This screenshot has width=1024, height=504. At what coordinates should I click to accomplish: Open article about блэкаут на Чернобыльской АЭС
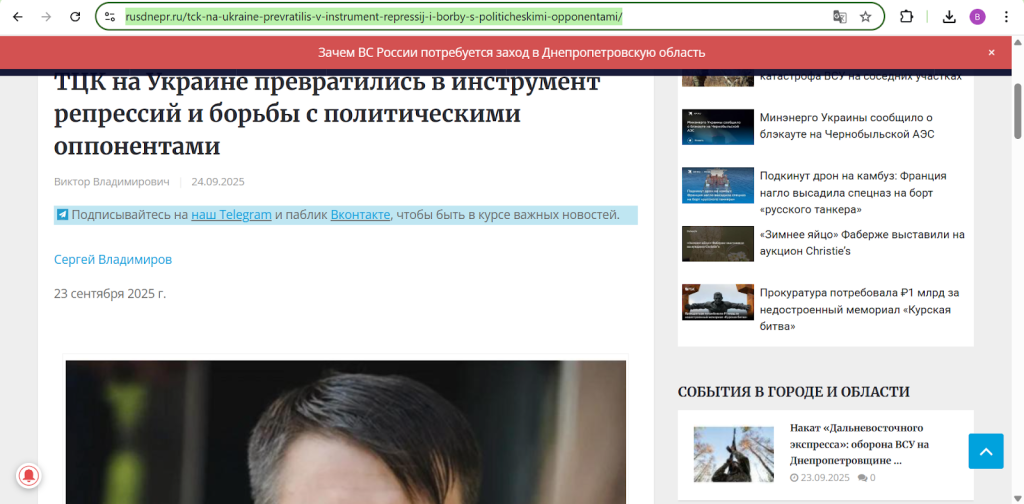coord(846,125)
